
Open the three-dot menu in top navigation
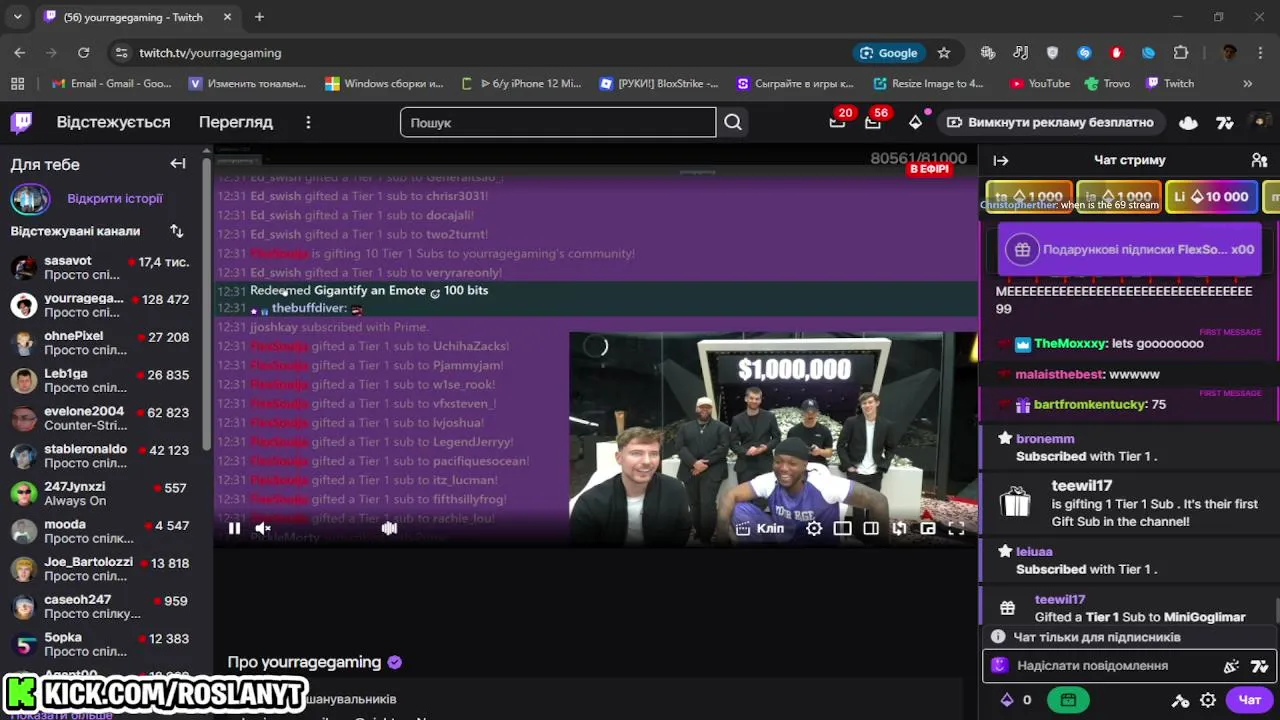click(x=308, y=122)
